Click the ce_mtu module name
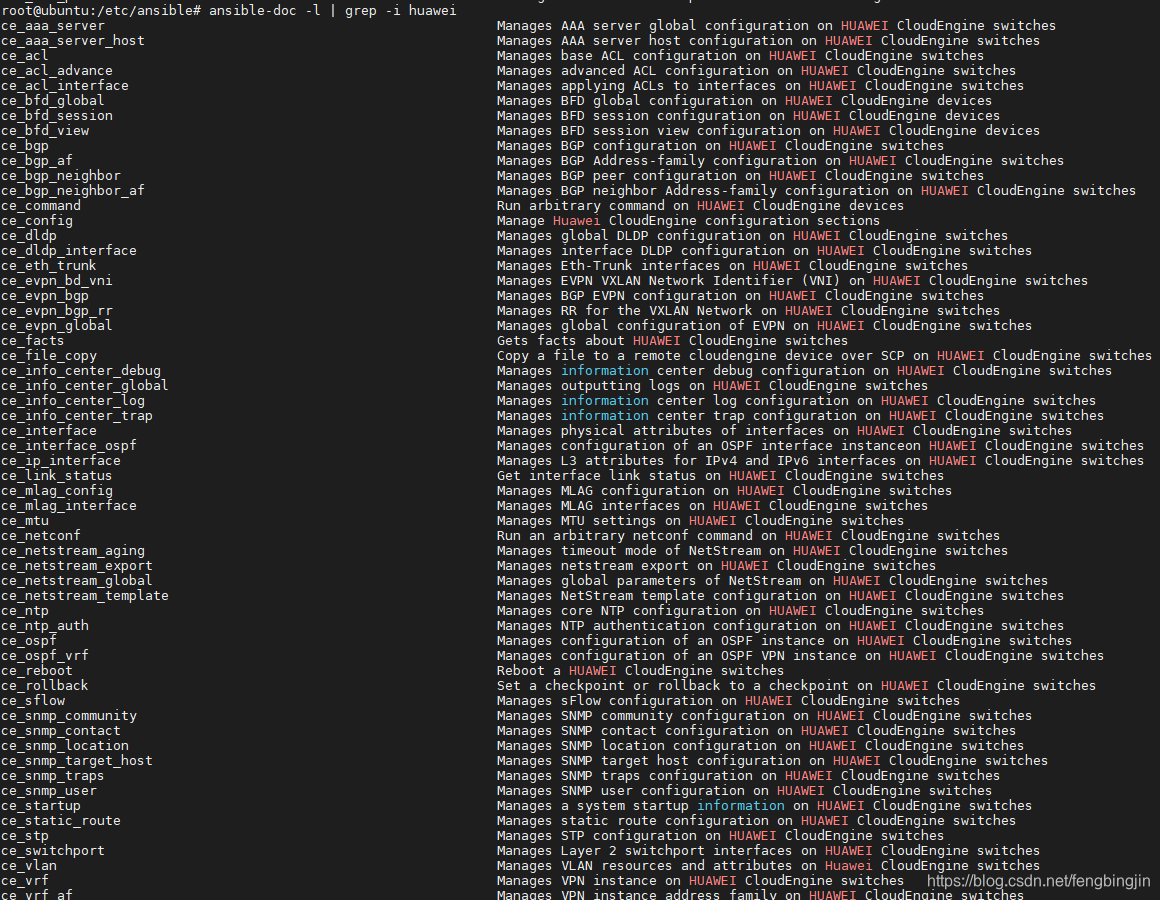 pos(25,521)
